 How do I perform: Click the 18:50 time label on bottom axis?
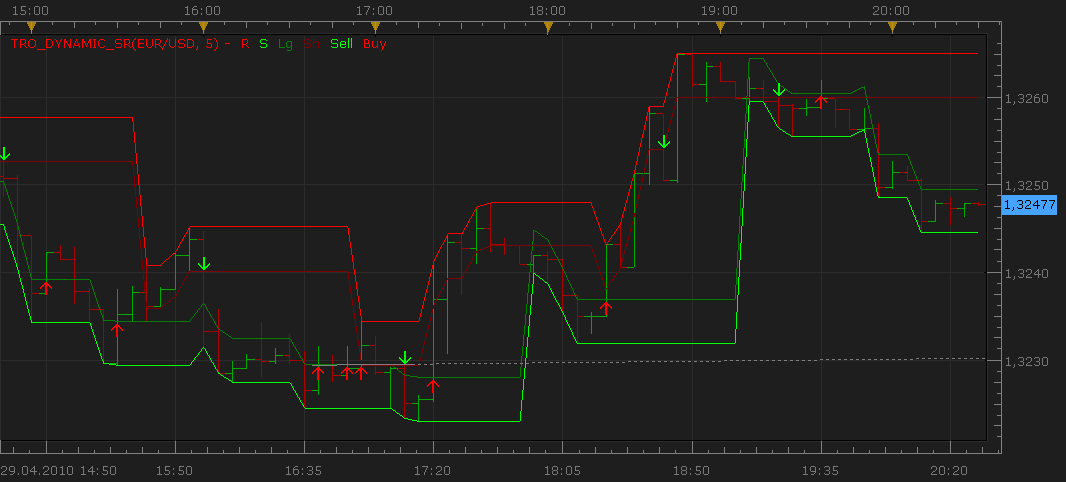tap(692, 470)
